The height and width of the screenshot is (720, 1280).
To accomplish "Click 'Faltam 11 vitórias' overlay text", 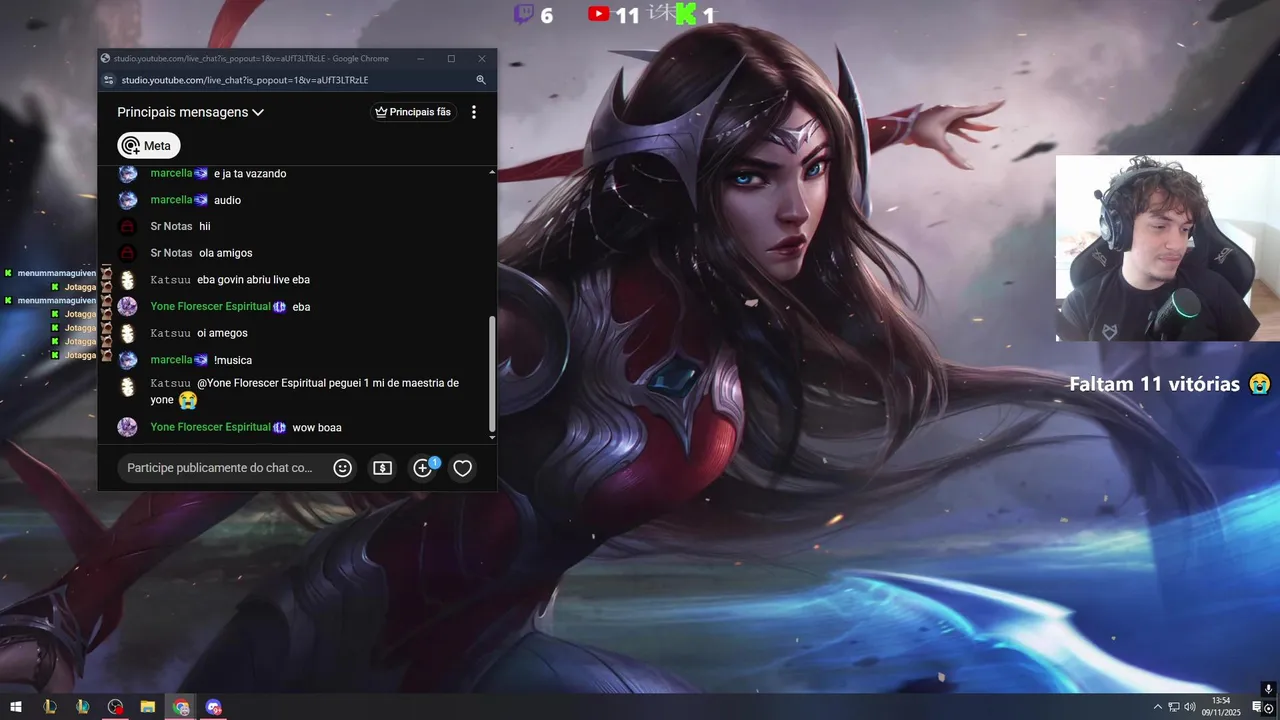I will tap(1154, 384).
